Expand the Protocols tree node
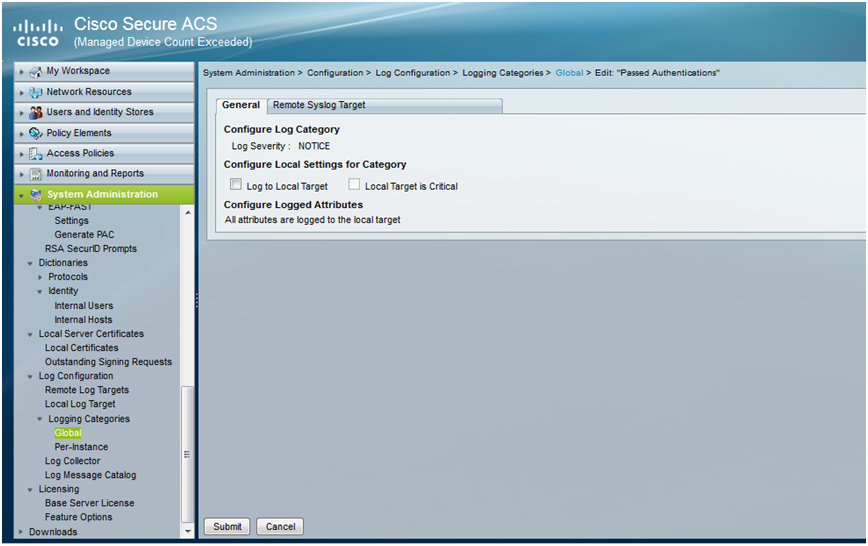Image resolution: width=868 pixels, height=546 pixels. 40,277
